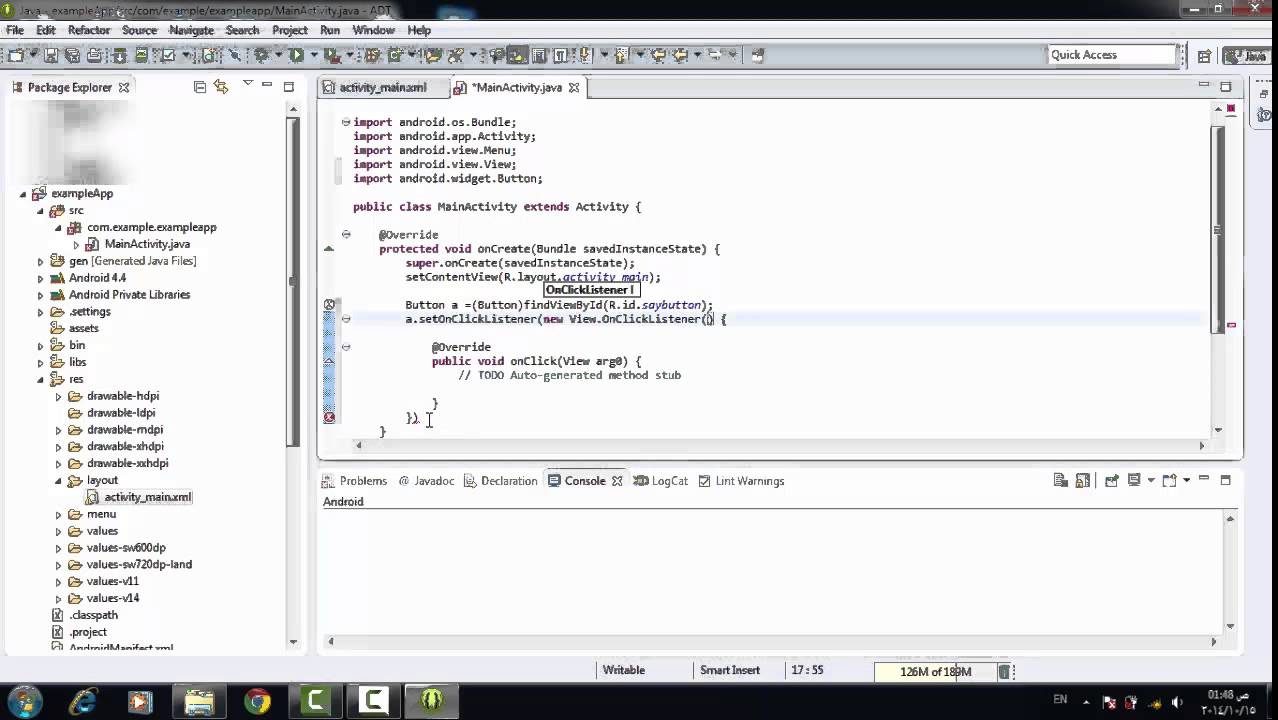This screenshot has width=1278, height=720.
Task: Click the green Run button icon
Action: pos(296,55)
